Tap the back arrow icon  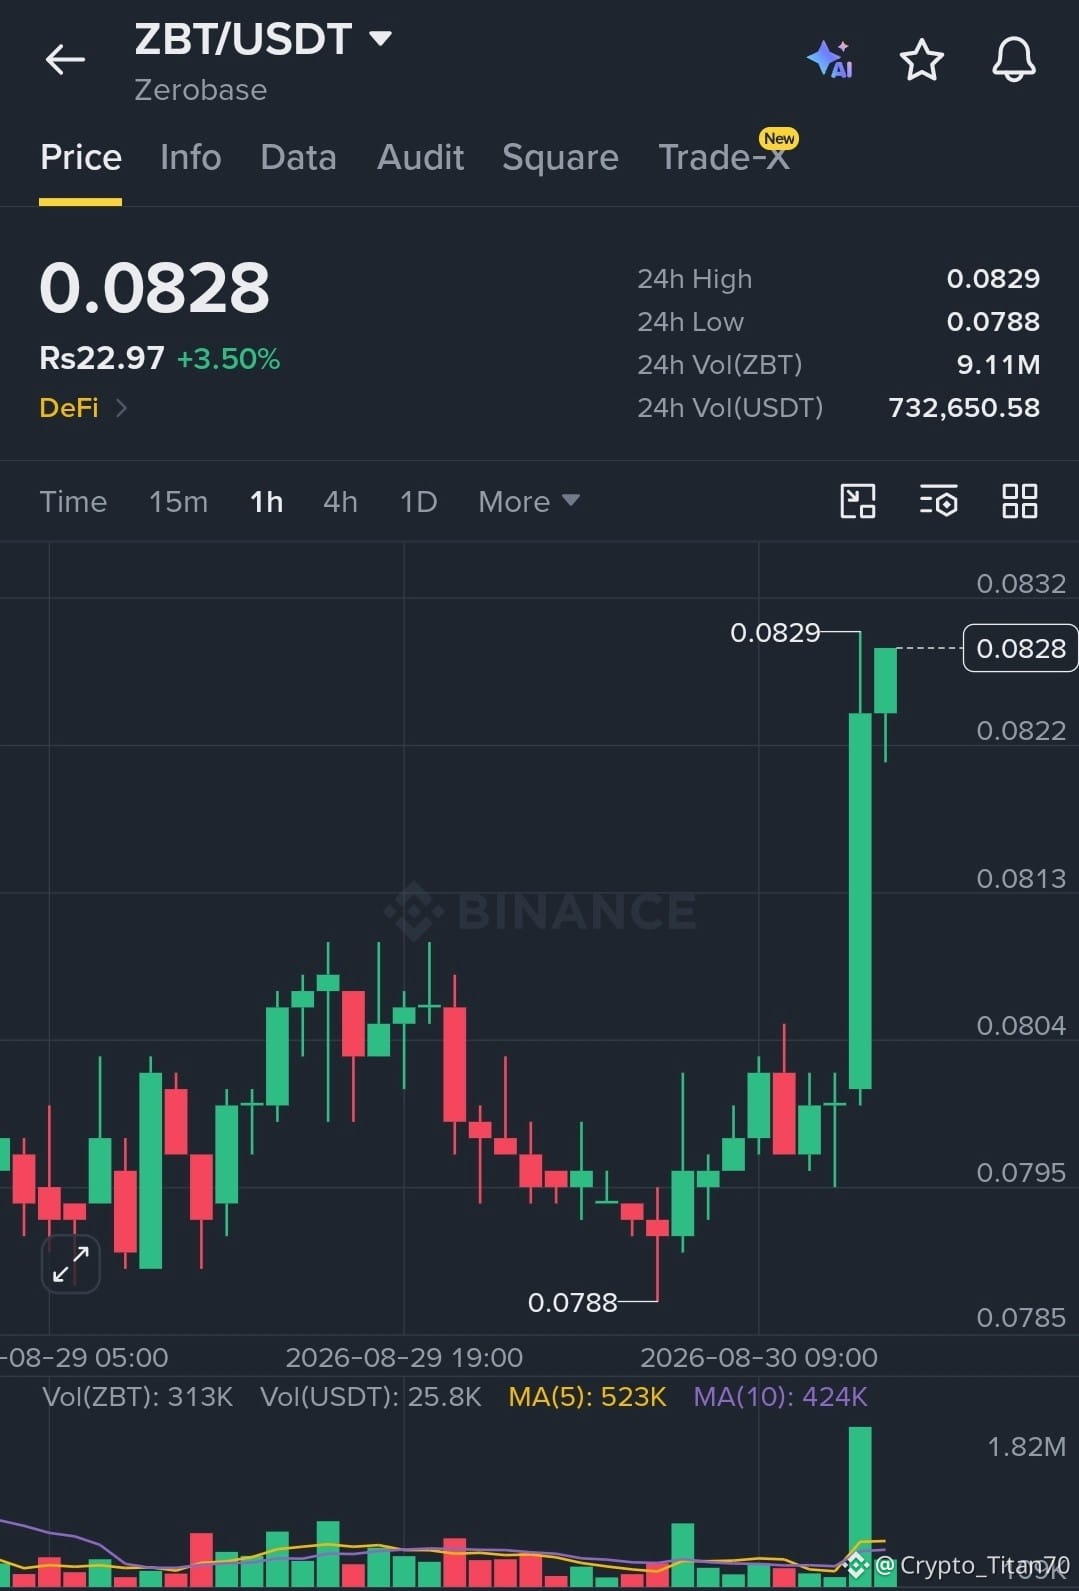(x=65, y=60)
